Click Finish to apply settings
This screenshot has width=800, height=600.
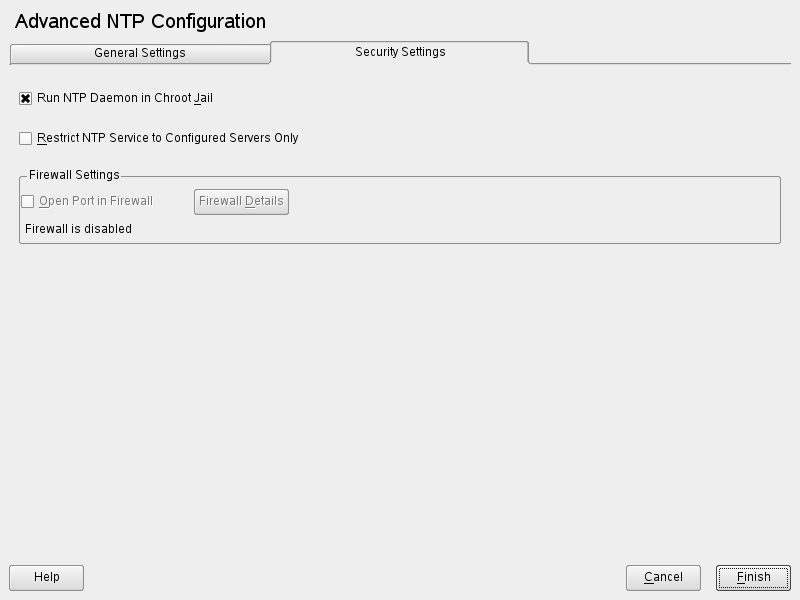tap(753, 577)
